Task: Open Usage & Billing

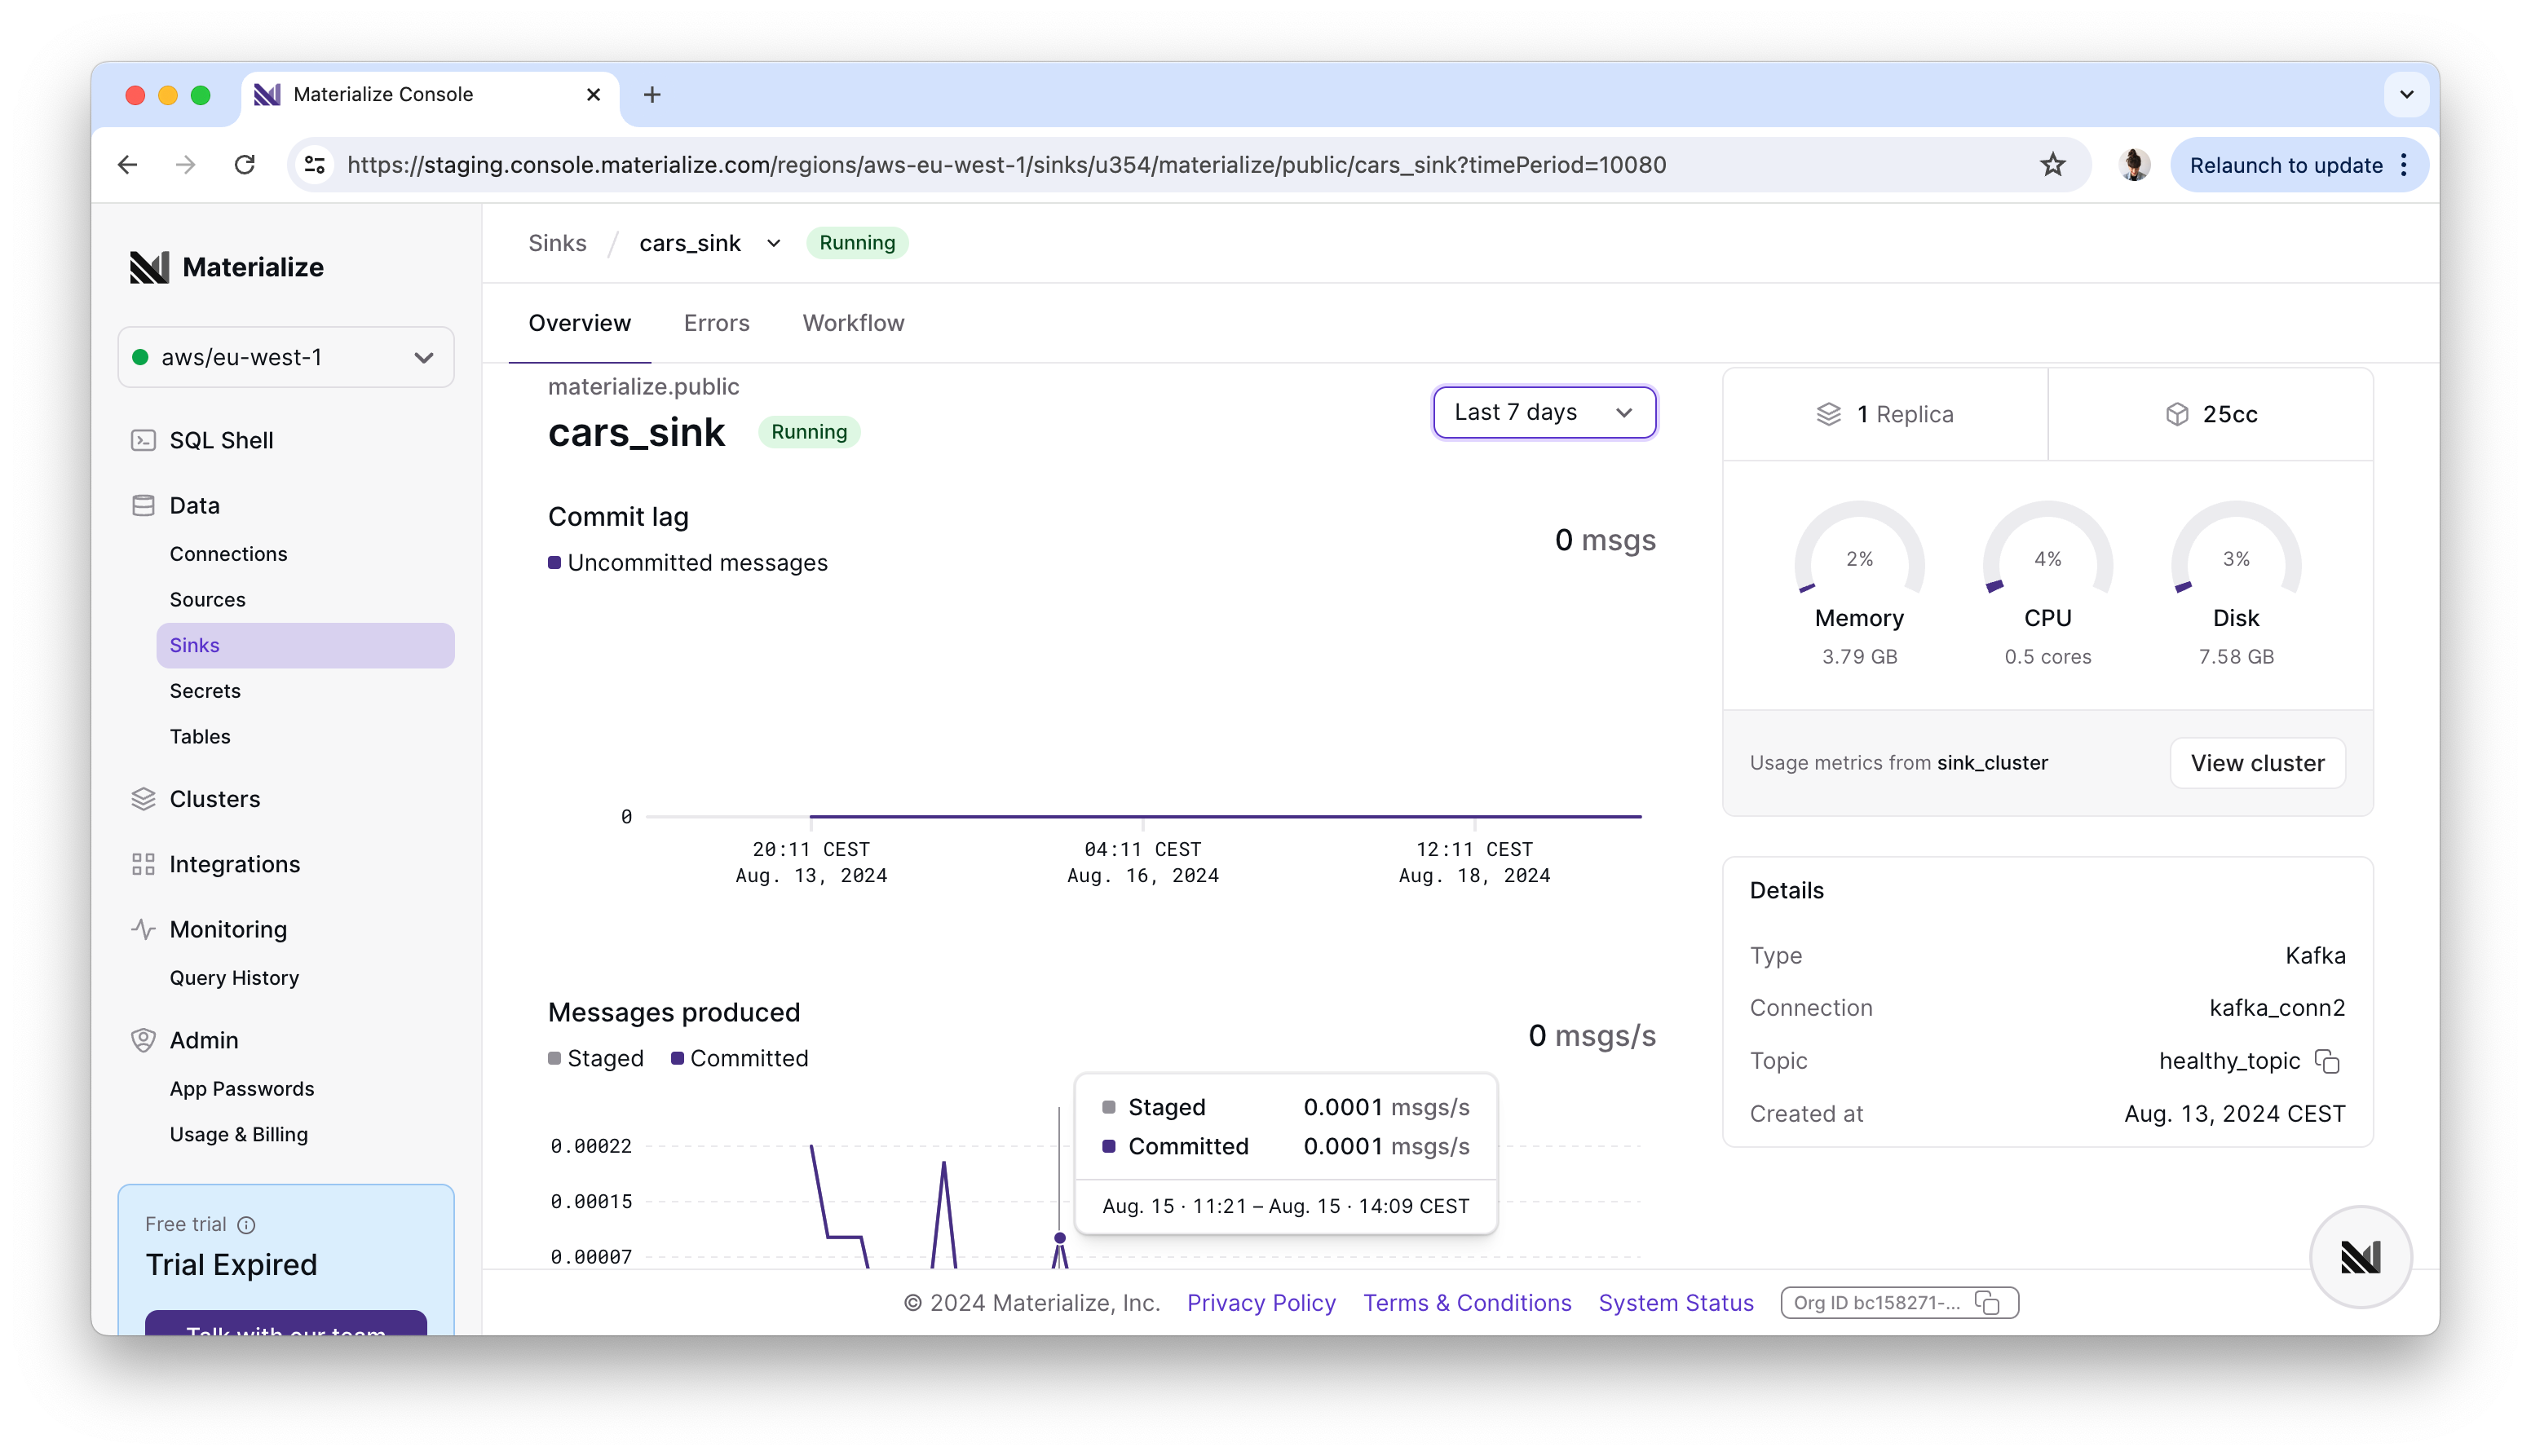Action: [x=239, y=1134]
